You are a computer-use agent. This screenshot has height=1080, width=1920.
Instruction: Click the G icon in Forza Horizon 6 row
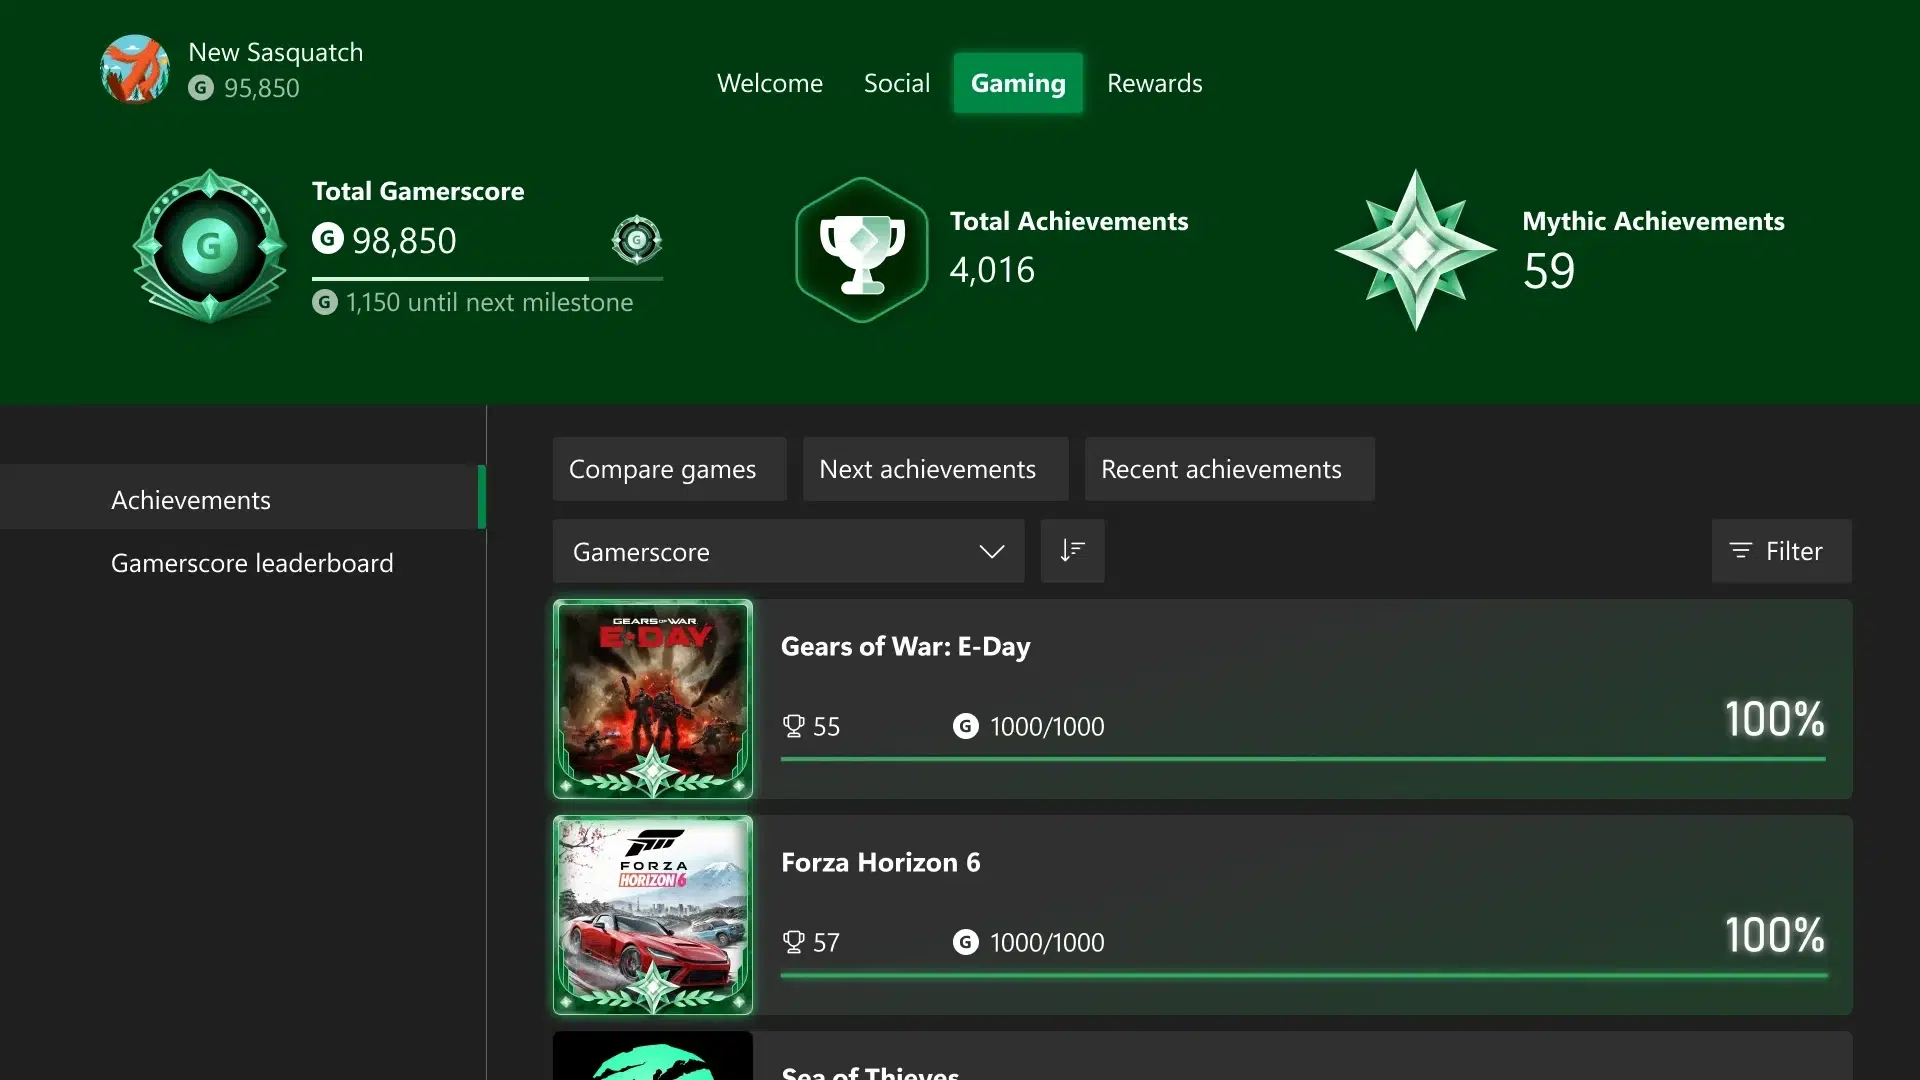coord(966,942)
